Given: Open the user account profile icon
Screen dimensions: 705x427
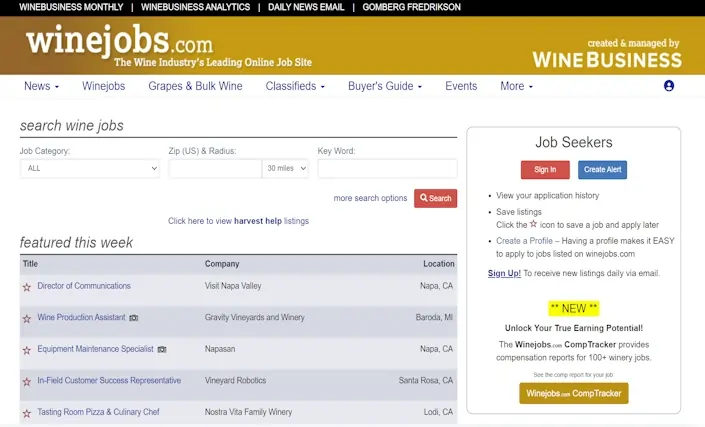Looking at the screenshot, I should pos(669,86).
